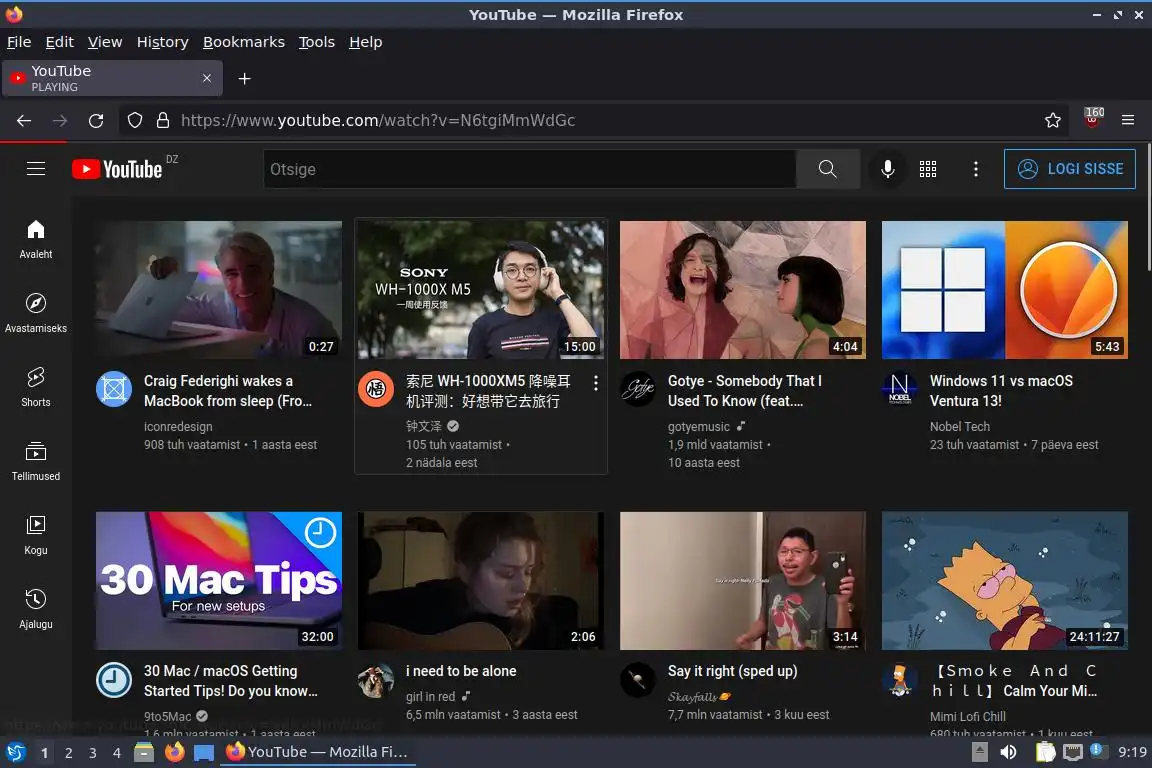Open the History menu

162,42
